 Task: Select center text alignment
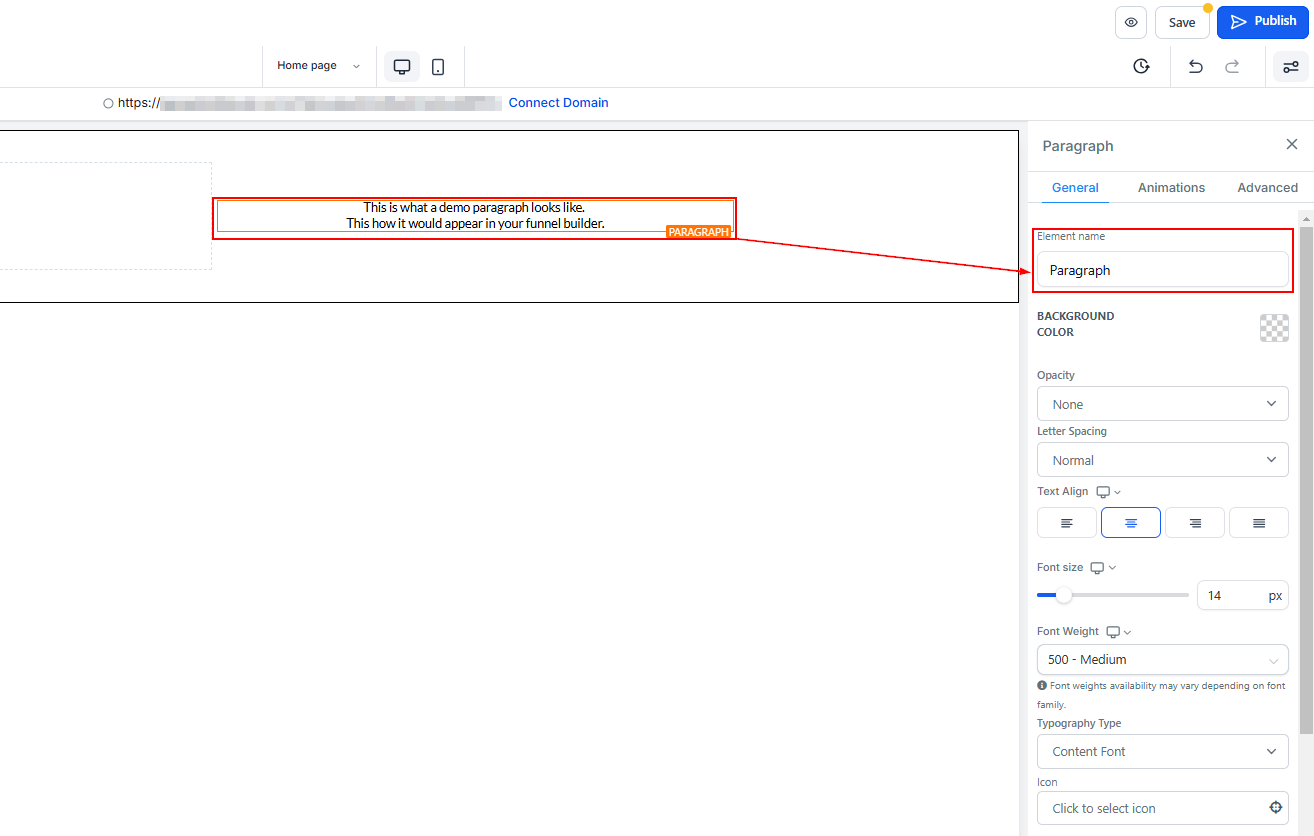(x=1130, y=523)
